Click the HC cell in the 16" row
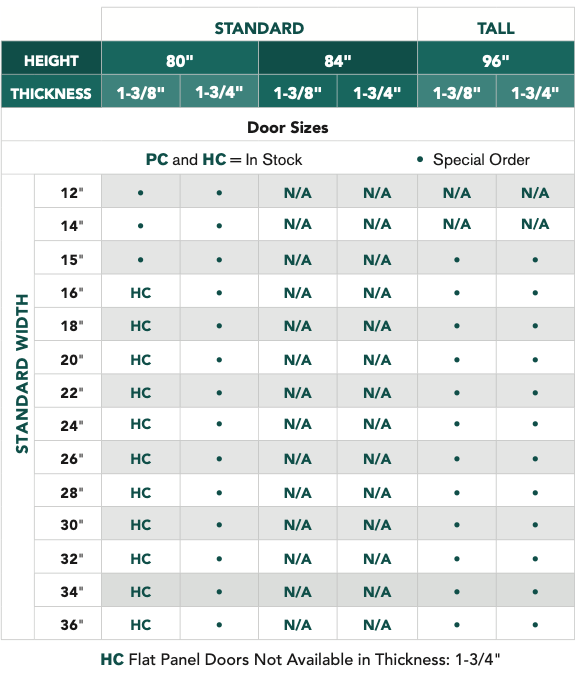This screenshot has width=575, height=678. point(141,293)
